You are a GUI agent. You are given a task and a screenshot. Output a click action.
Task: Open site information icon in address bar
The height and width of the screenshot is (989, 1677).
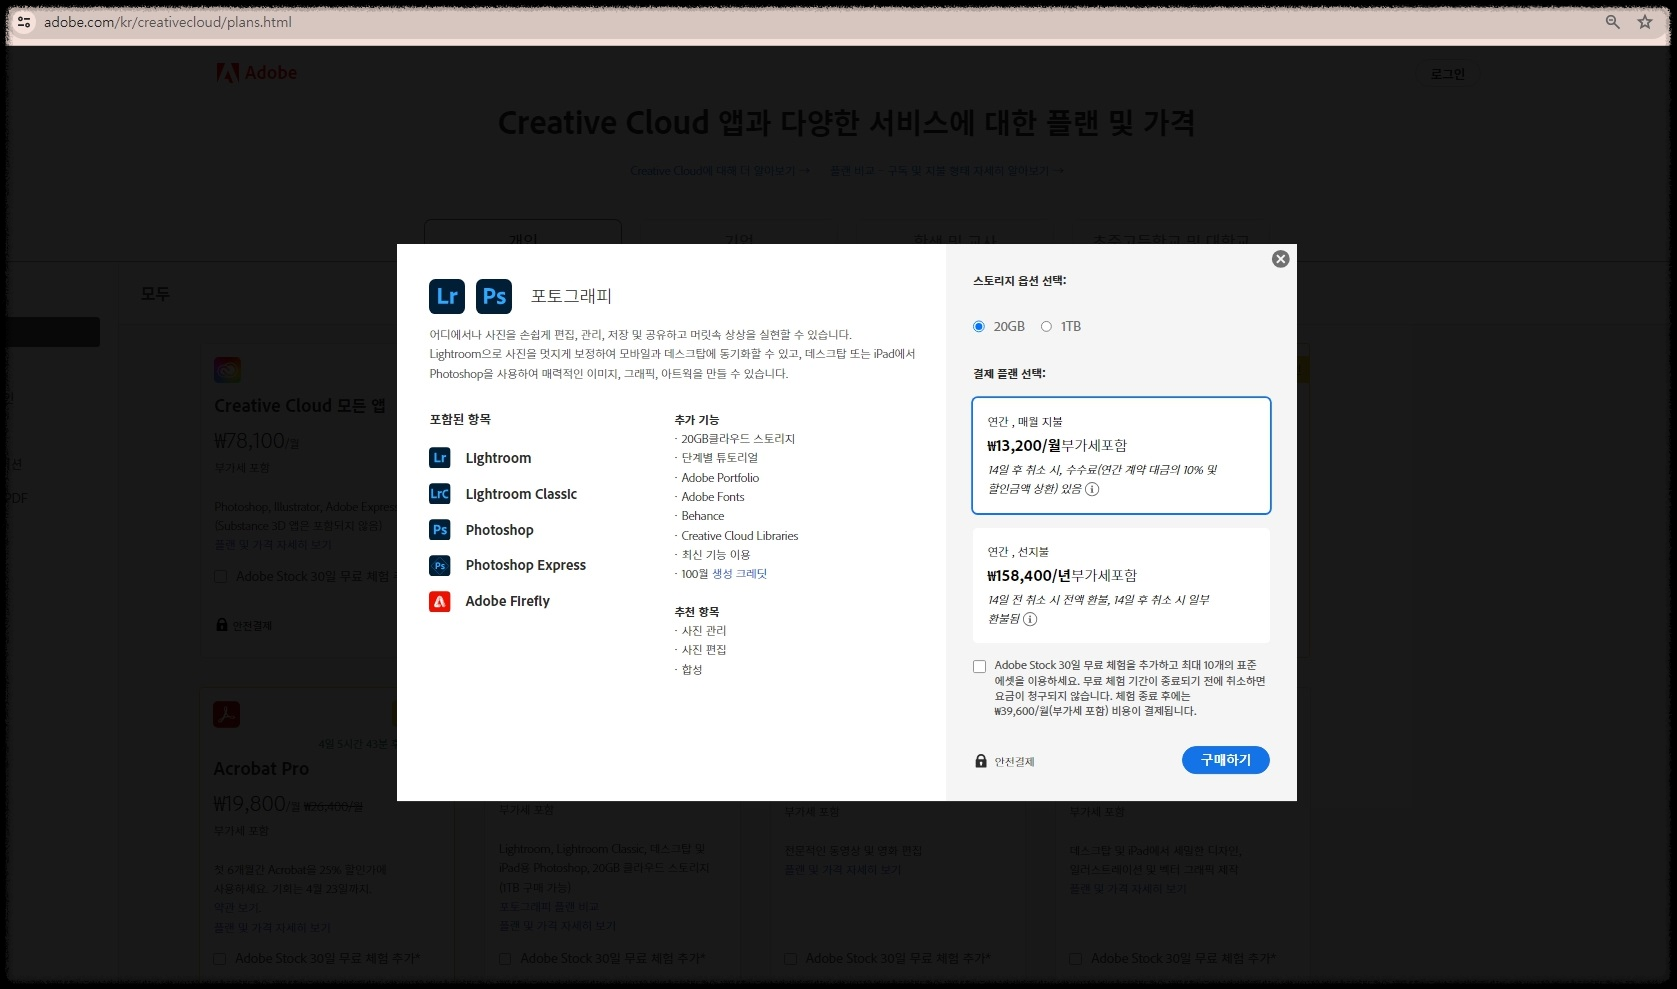[24, 22]
